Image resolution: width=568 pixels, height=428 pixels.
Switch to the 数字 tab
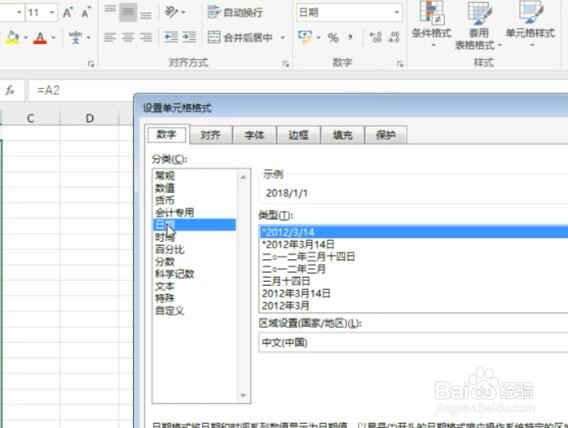click(167, 134)
